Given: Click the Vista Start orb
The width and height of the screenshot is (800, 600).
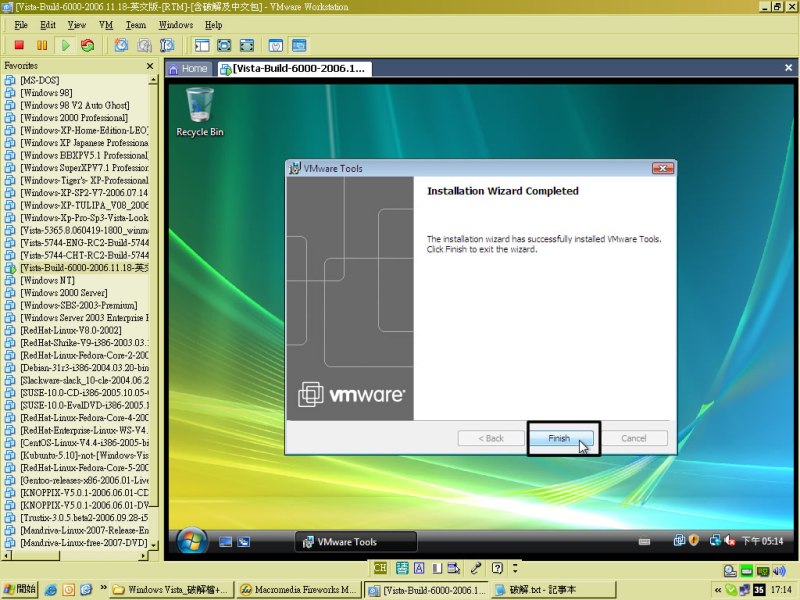Looking at the screenshot, I should point(192,540).
